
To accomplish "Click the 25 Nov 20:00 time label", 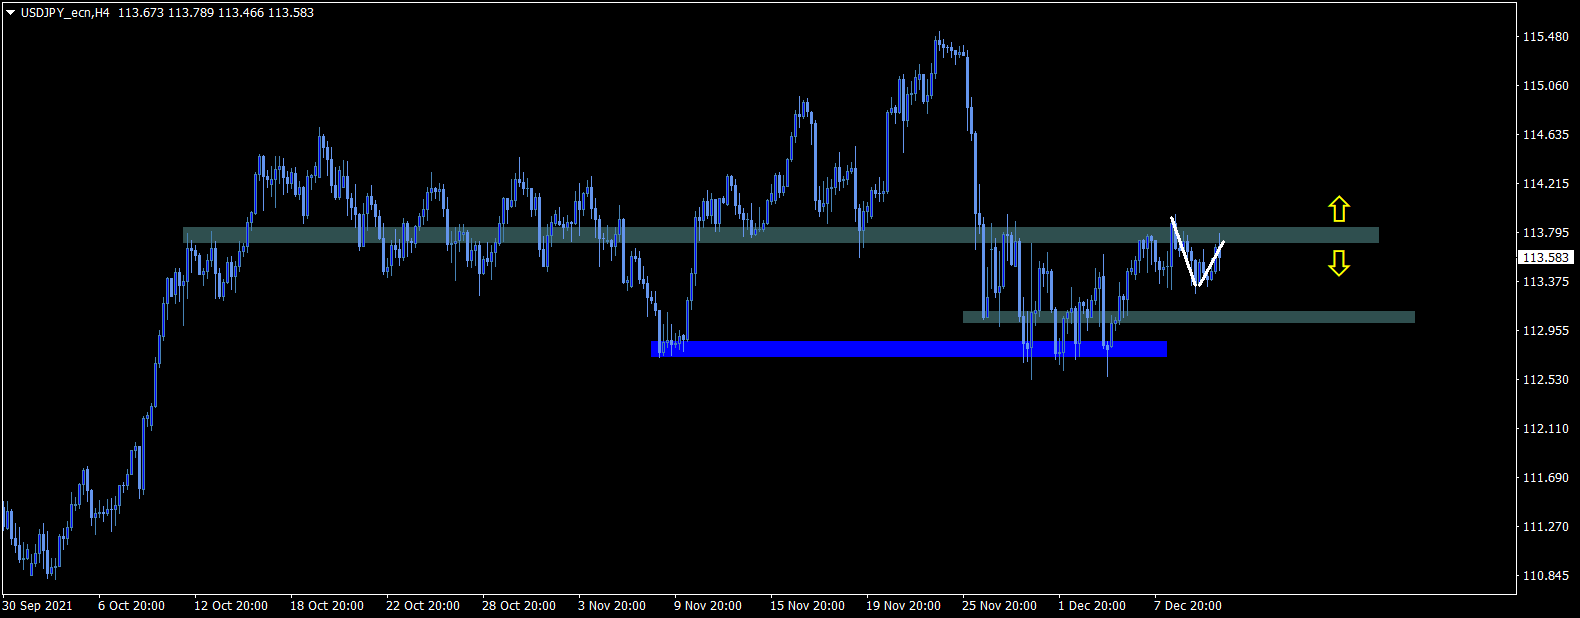I will coord(999,606).
